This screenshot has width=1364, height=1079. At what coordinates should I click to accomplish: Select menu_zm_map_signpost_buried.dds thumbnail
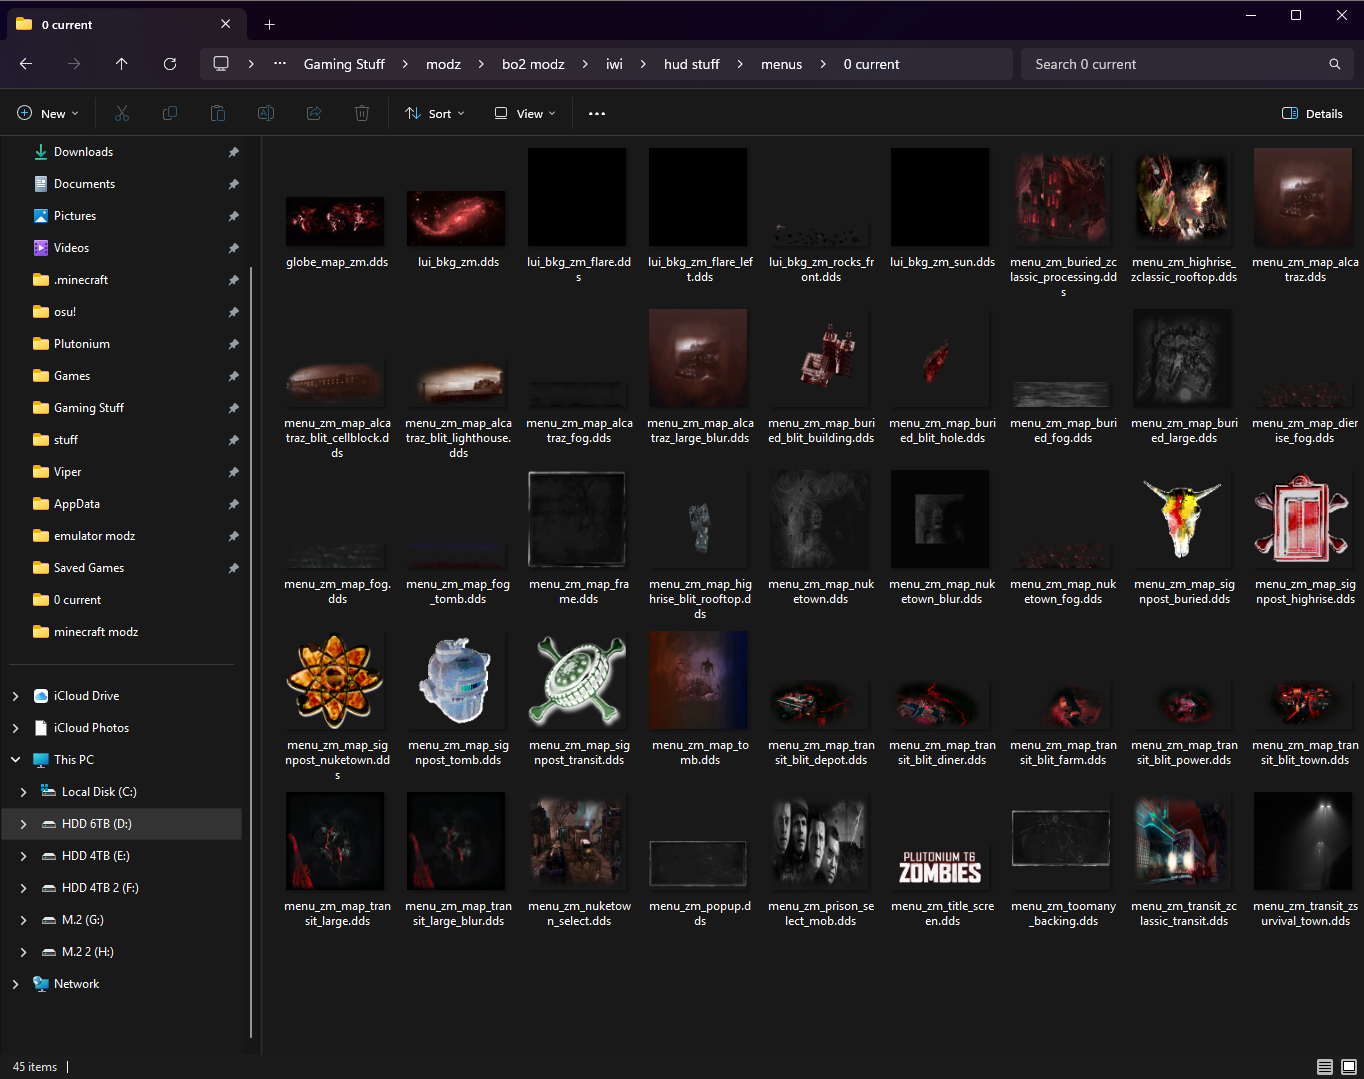1182,520
